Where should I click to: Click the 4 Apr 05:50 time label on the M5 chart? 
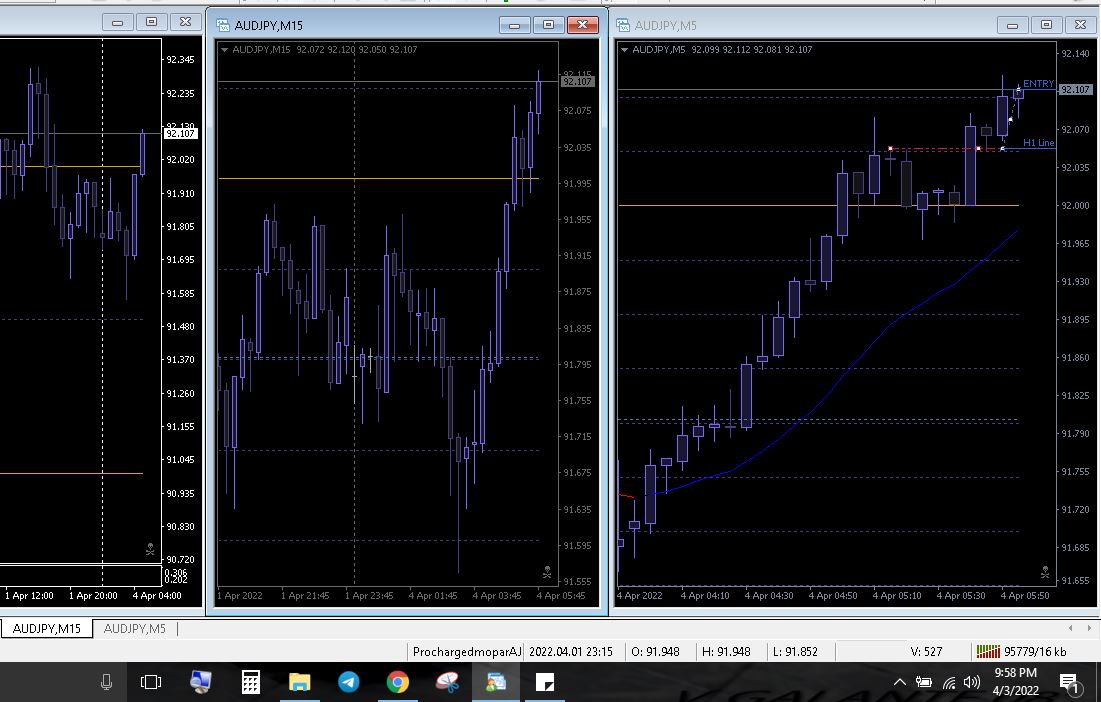click(x=1024, y=595)
